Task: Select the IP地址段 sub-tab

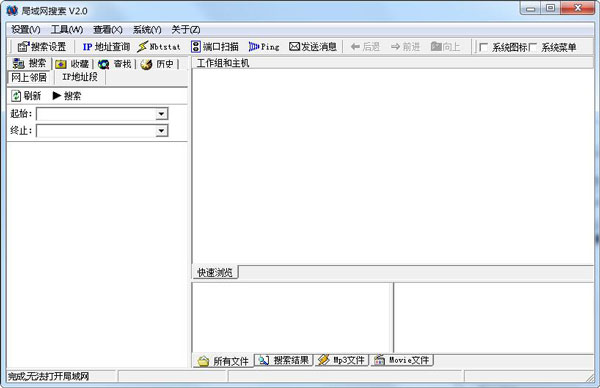Action: pos(80,77)
